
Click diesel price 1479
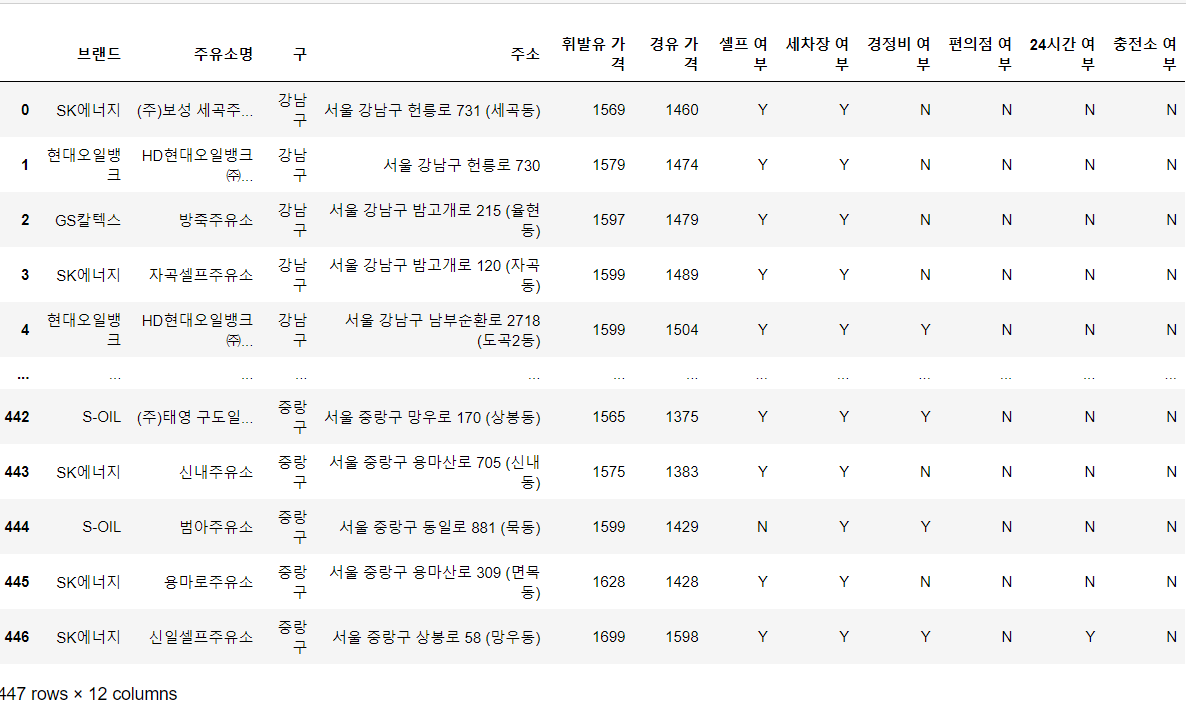(x=682, y=220)
